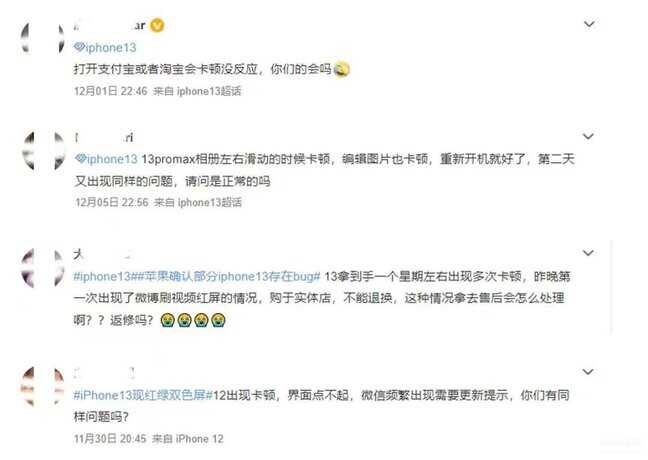Expand options chevron on the 13promax post
This screenshot has width=648, height=460.
point(588,136)
